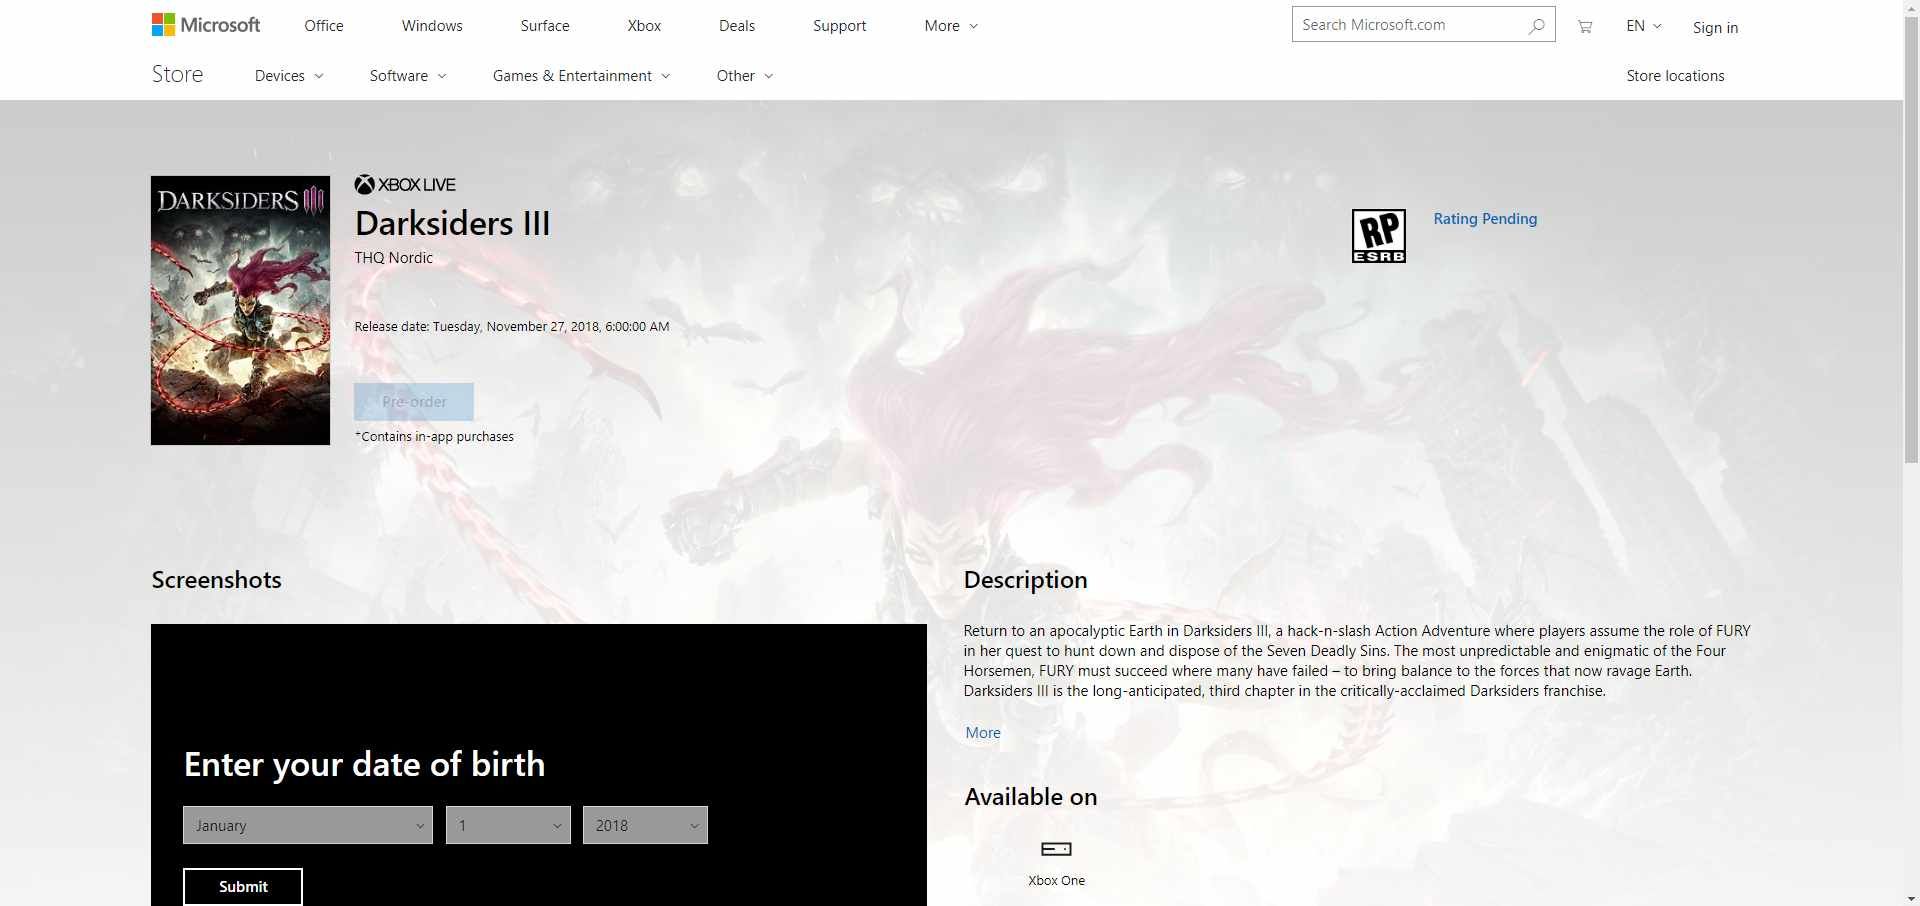Open the Darksiders III cover art
The width and height of the screenshot is (1920, 906).
(240, 310)
